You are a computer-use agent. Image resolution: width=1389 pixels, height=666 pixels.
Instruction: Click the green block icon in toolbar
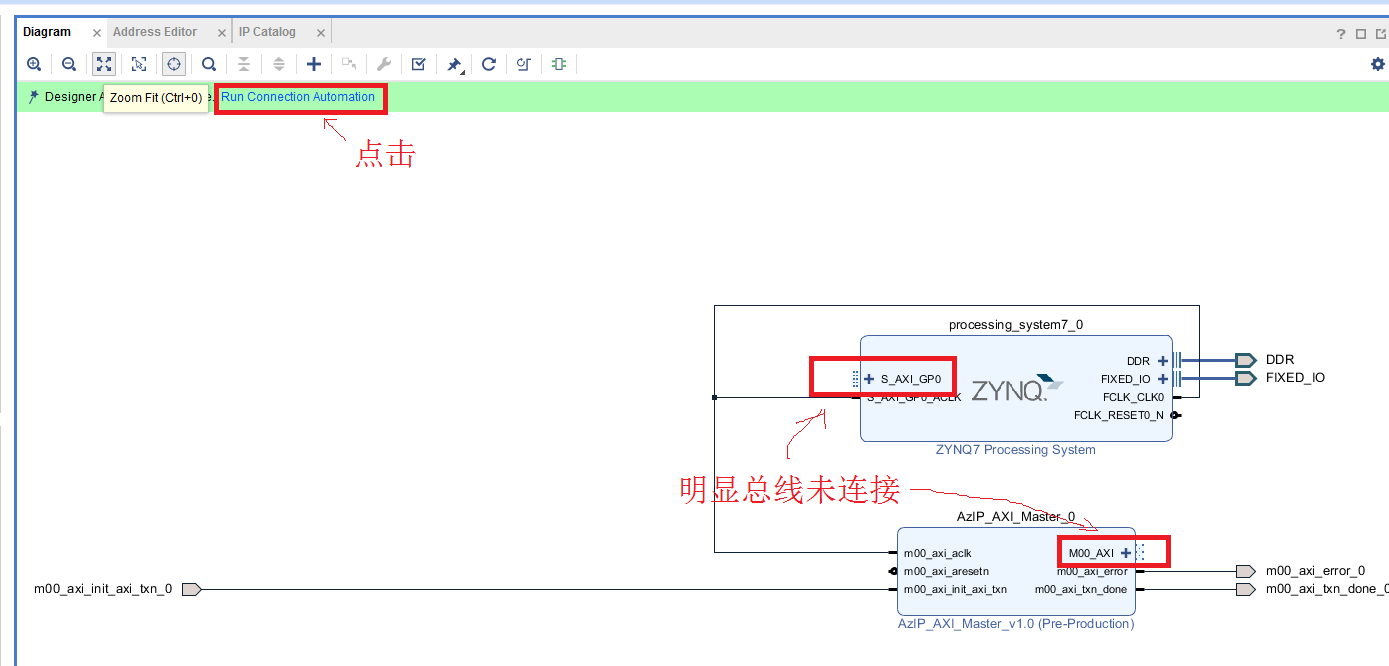click(559, 64)
